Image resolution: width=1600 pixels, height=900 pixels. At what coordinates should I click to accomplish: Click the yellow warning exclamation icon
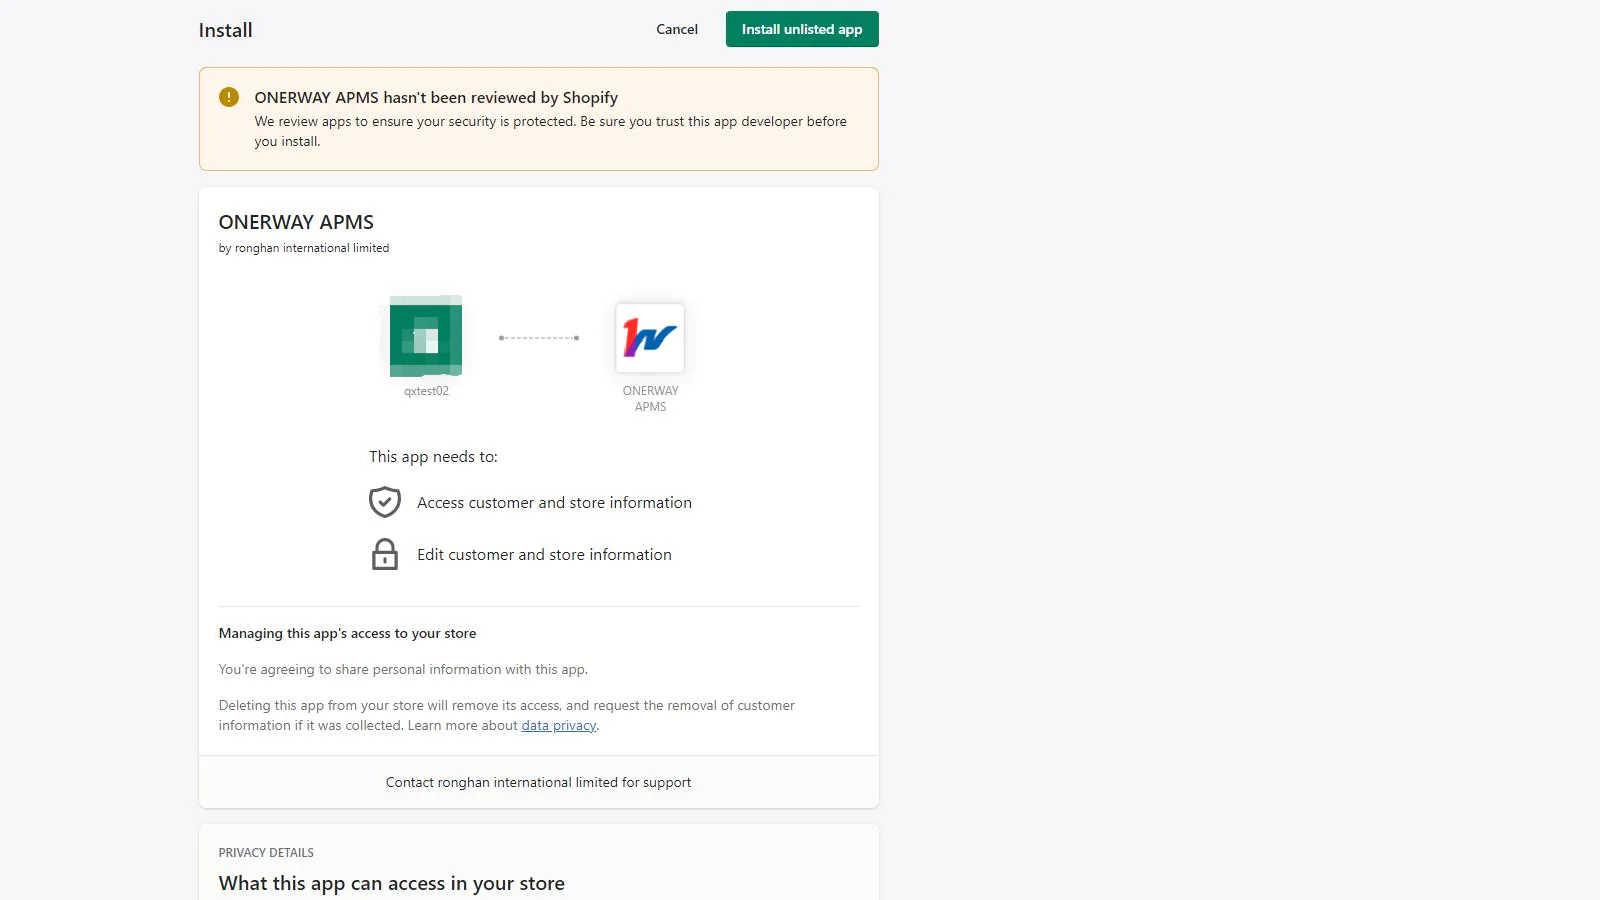(229, 97)
